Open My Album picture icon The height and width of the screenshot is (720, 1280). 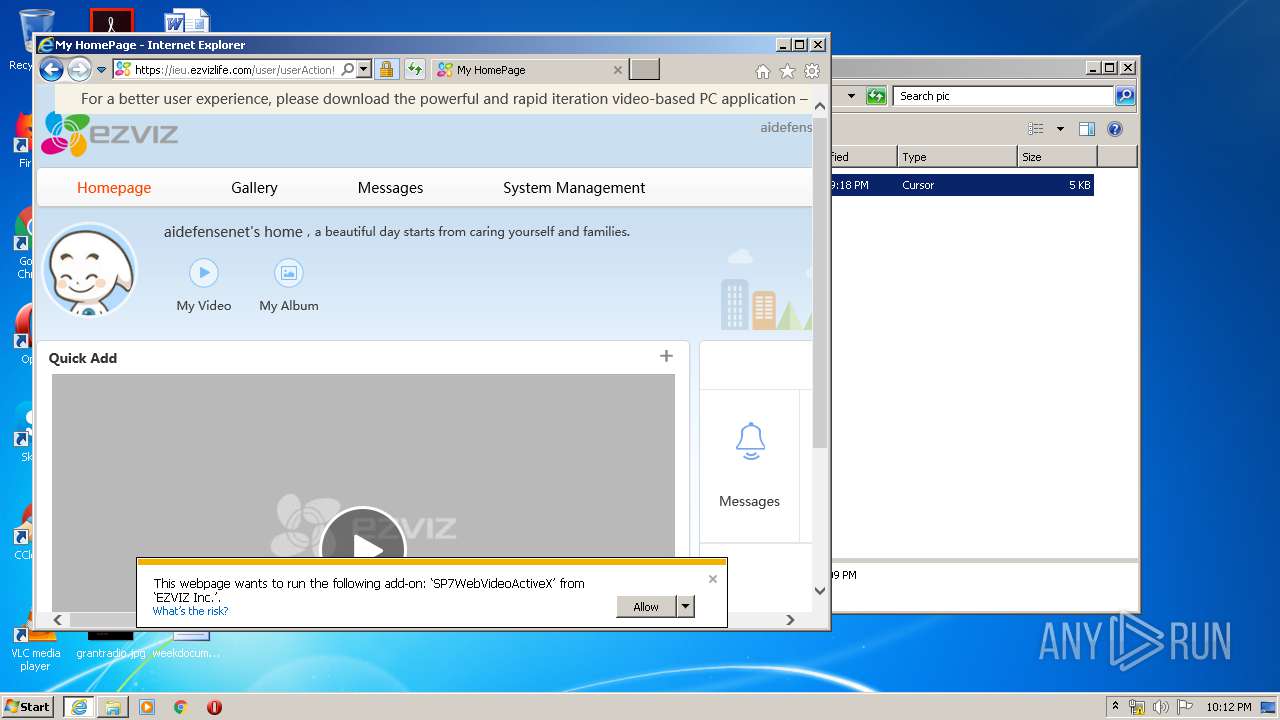tap(289, 272)
